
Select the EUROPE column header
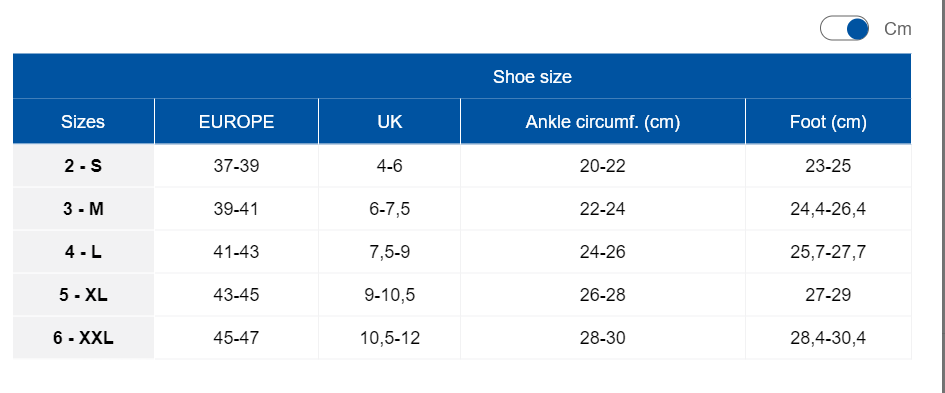pyautogui.click(x=236, y=122)
